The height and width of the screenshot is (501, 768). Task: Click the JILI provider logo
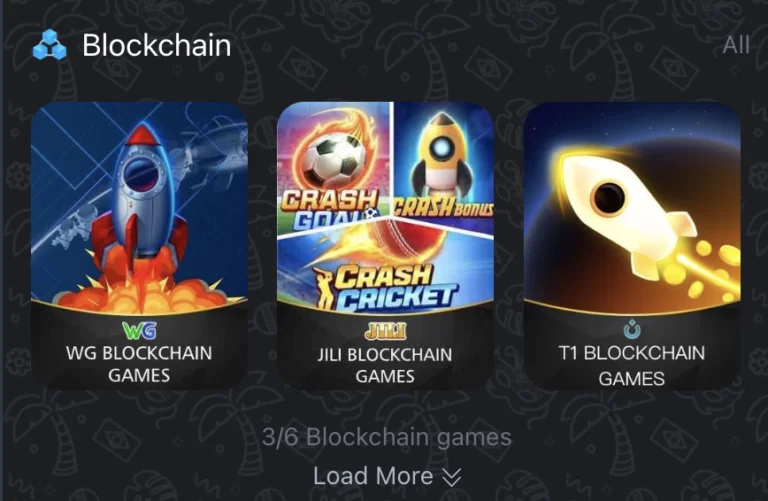[385, 331]
